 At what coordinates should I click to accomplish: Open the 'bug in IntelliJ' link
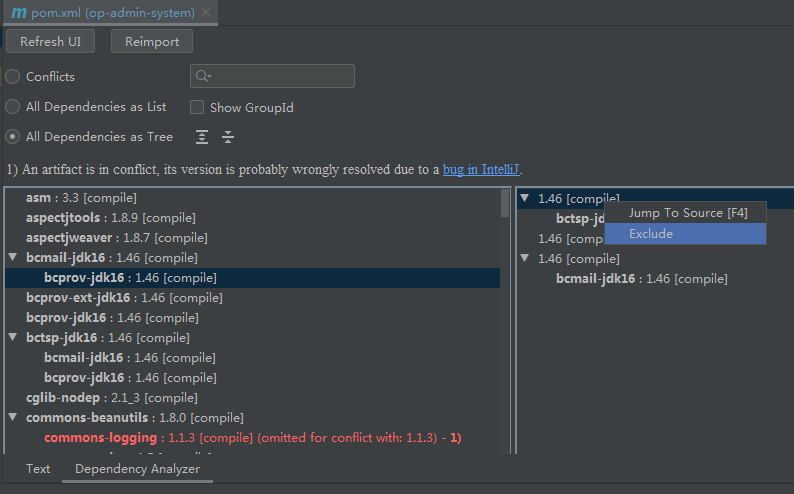(x=481, y=170)
